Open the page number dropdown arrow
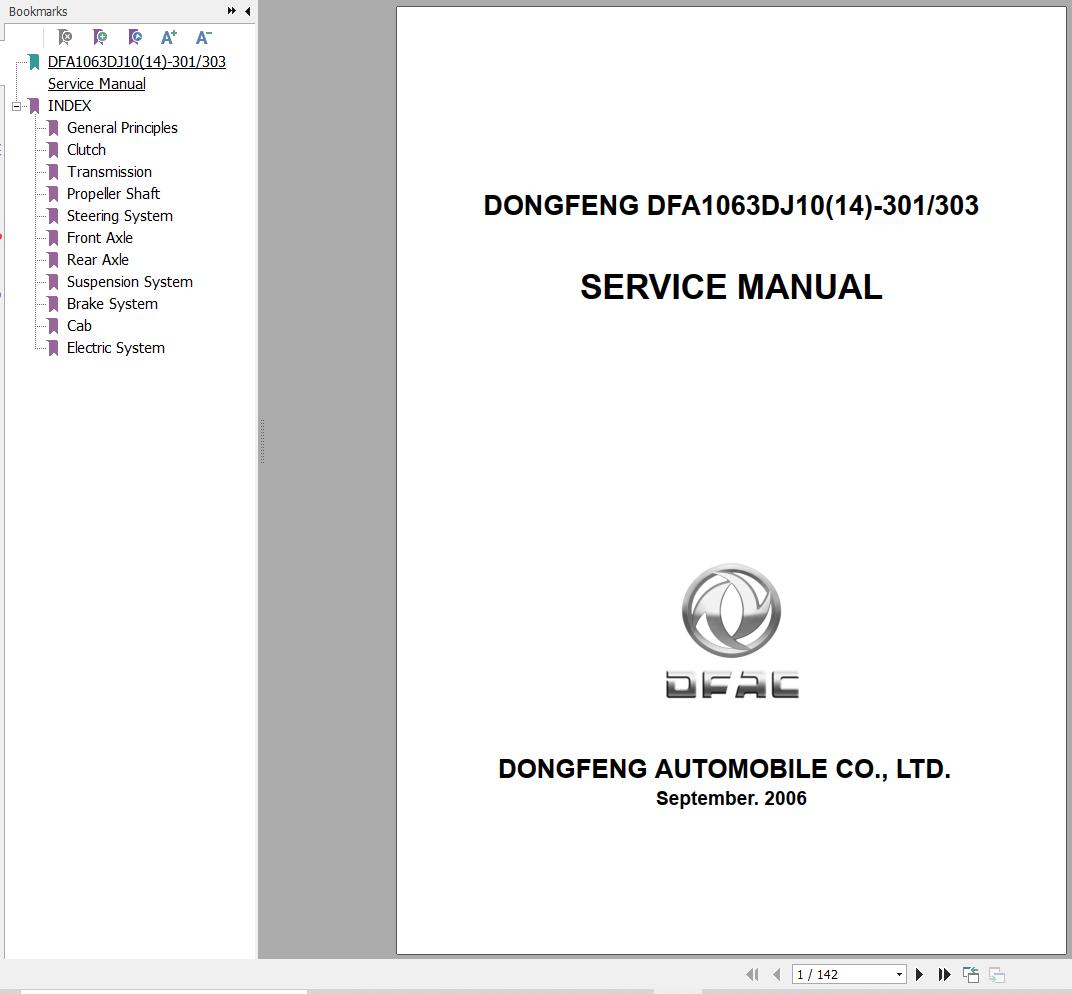 click(x=899, y=974)
